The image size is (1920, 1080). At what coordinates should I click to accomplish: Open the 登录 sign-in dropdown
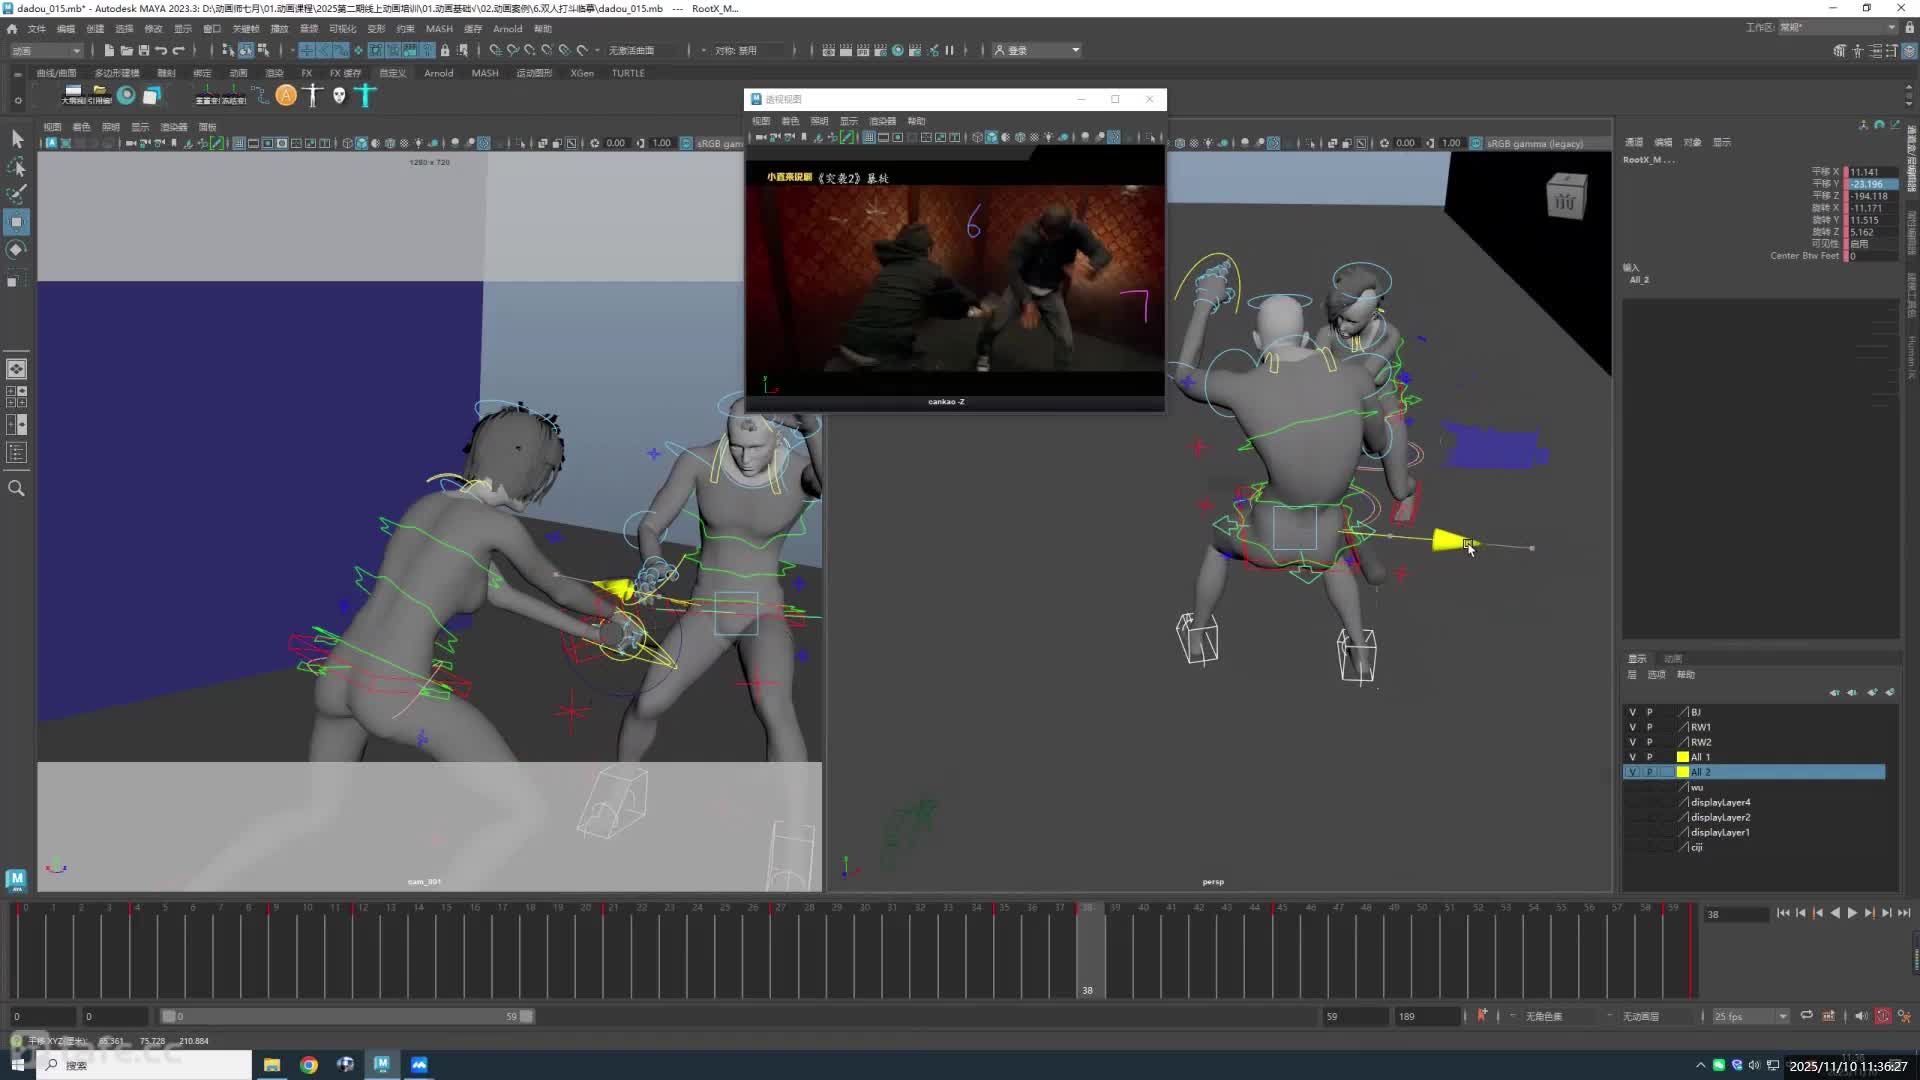point(1037,50)
